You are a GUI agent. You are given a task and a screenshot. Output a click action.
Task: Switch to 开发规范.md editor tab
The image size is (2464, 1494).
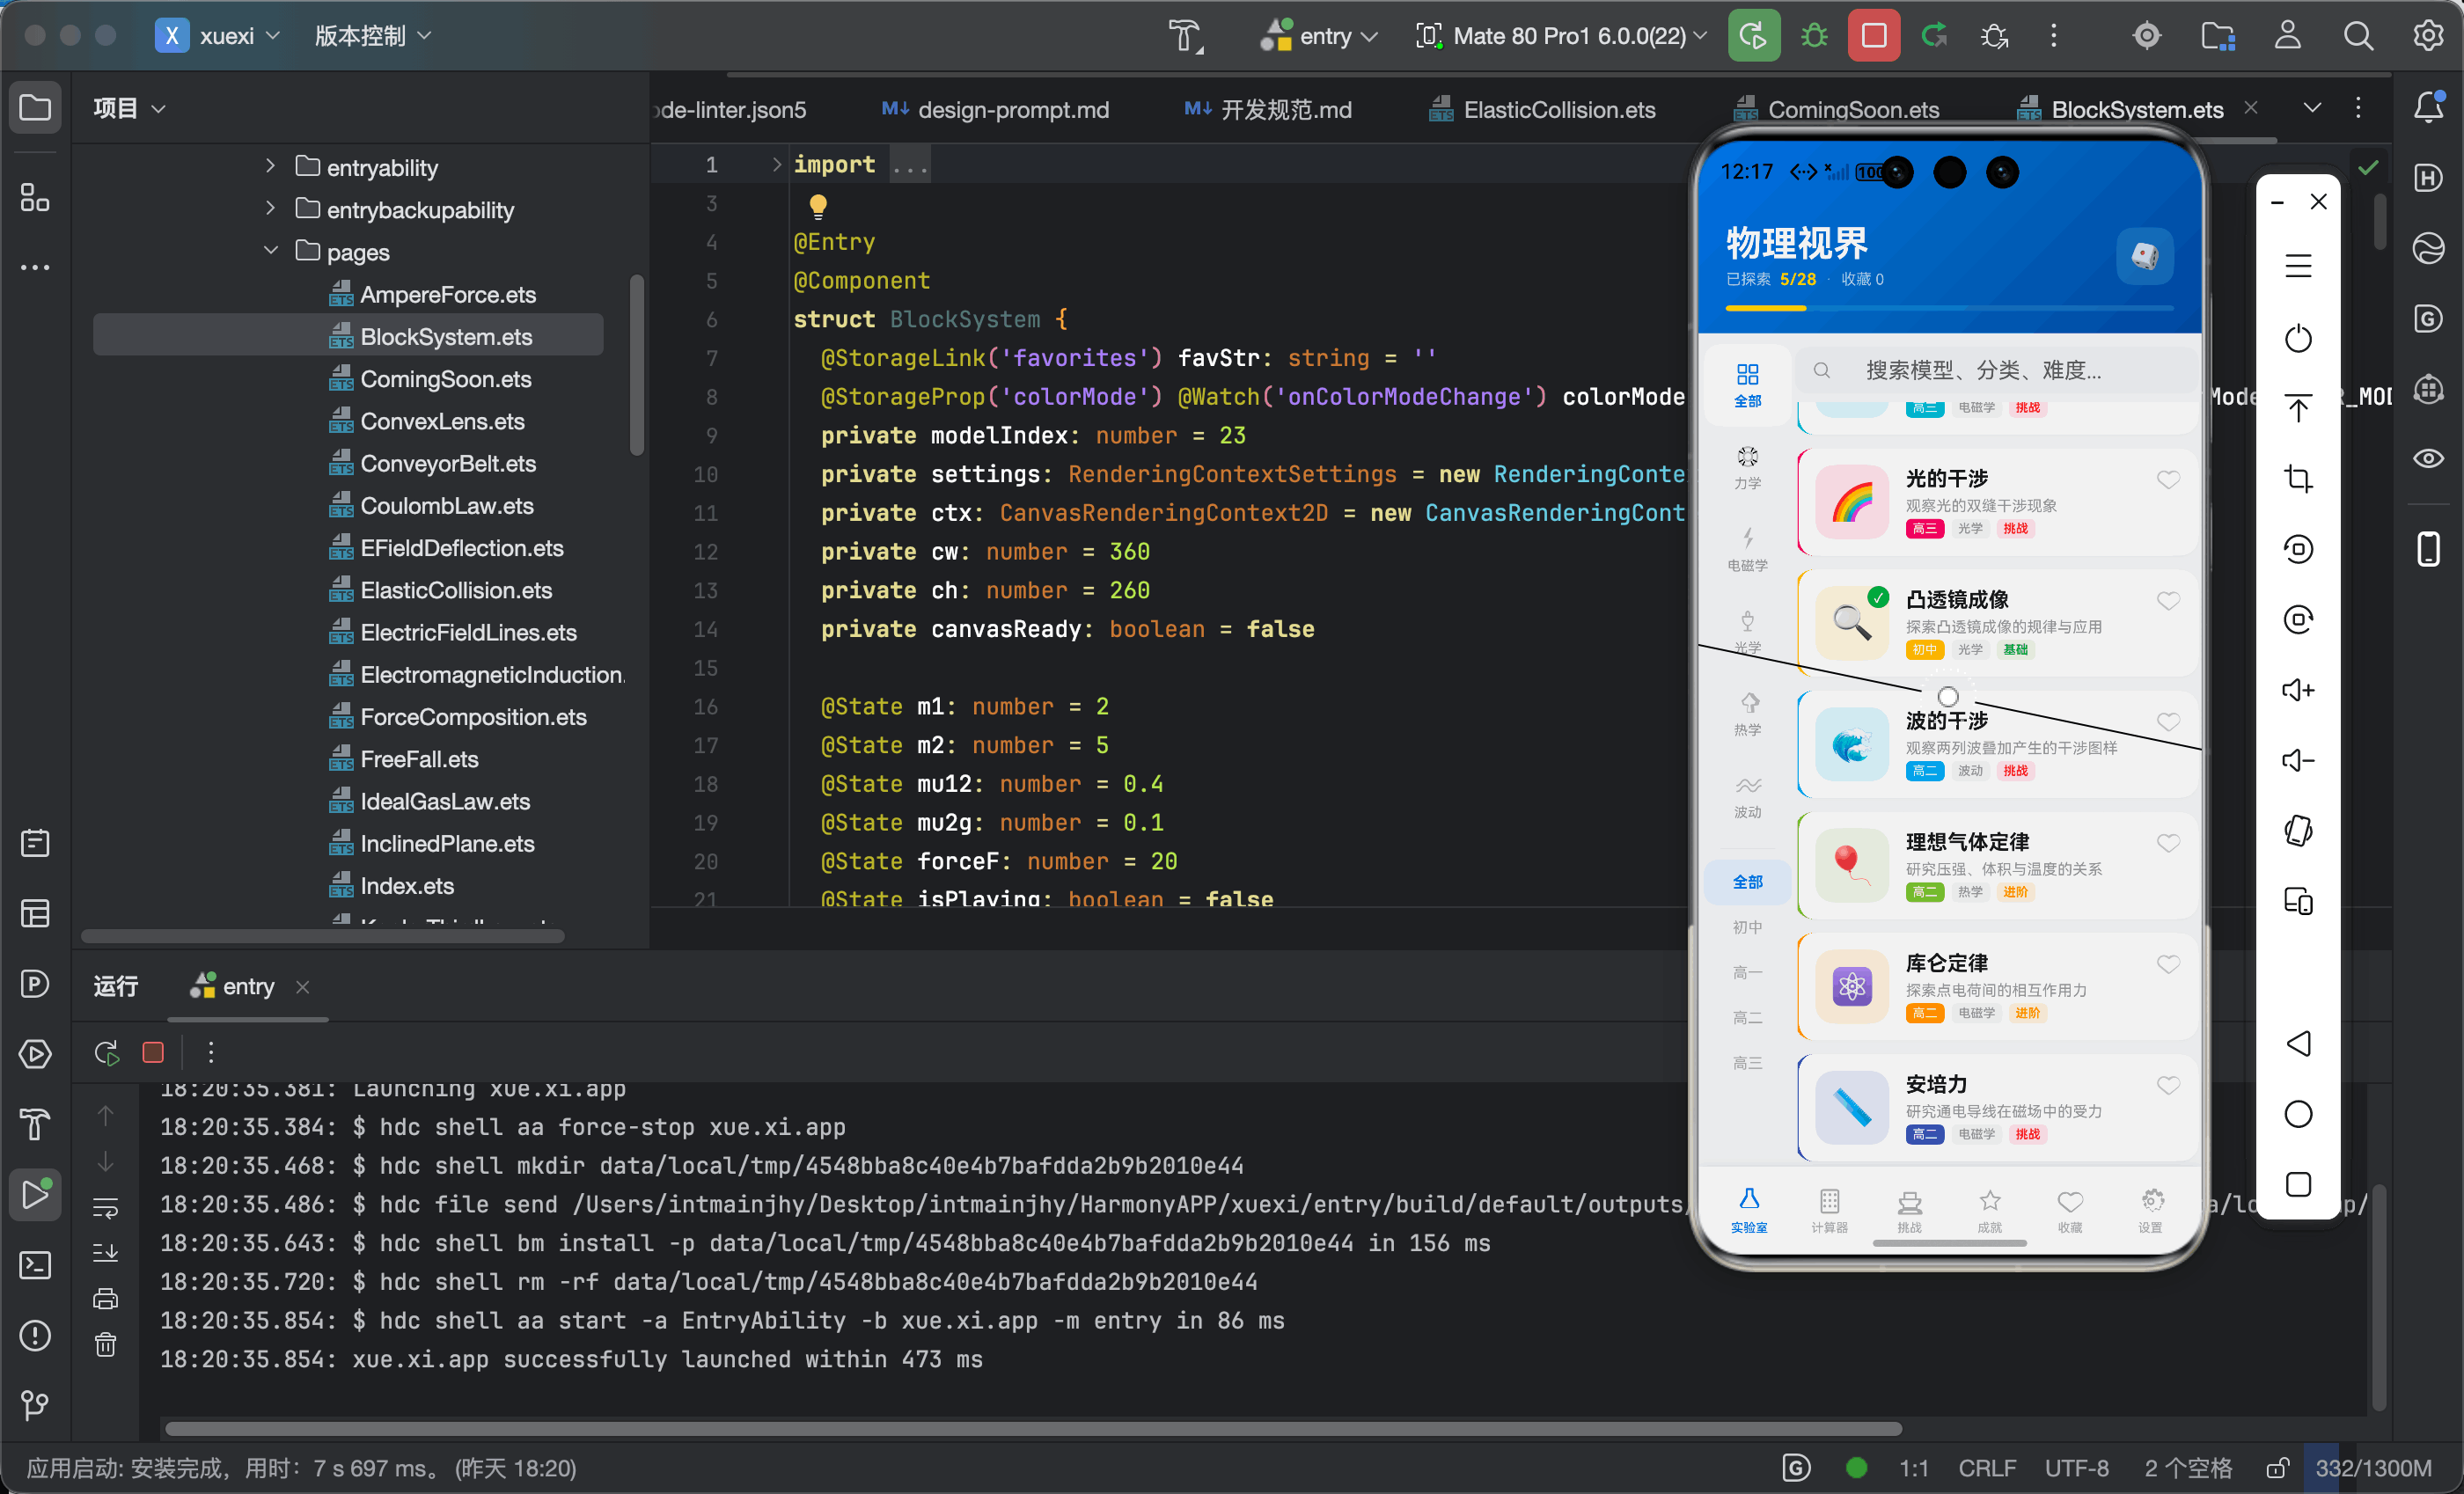pos(1268,109)
